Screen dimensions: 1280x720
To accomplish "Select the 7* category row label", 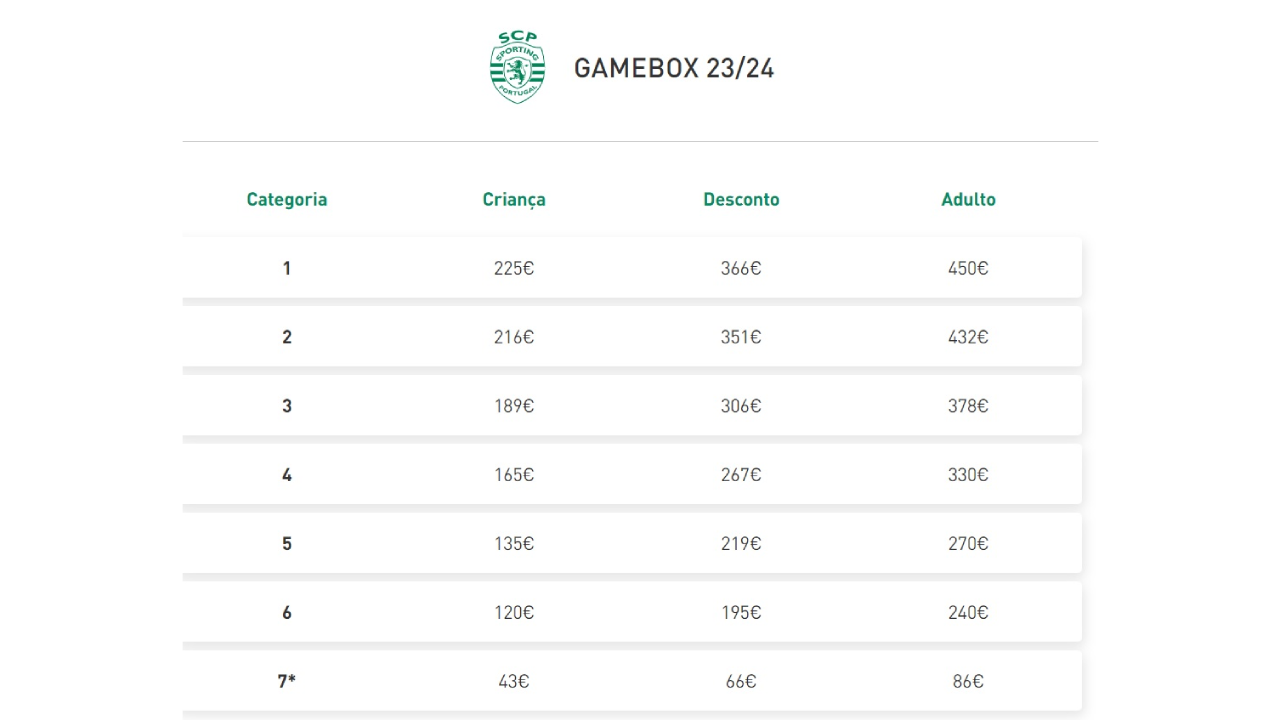I will tap(287, 681).
